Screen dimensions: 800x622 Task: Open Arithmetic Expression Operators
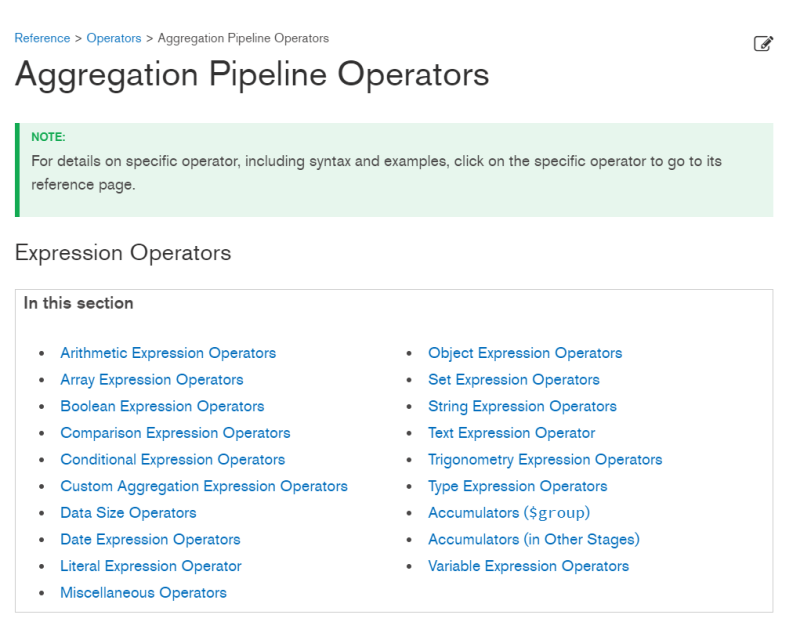point(167,353)
